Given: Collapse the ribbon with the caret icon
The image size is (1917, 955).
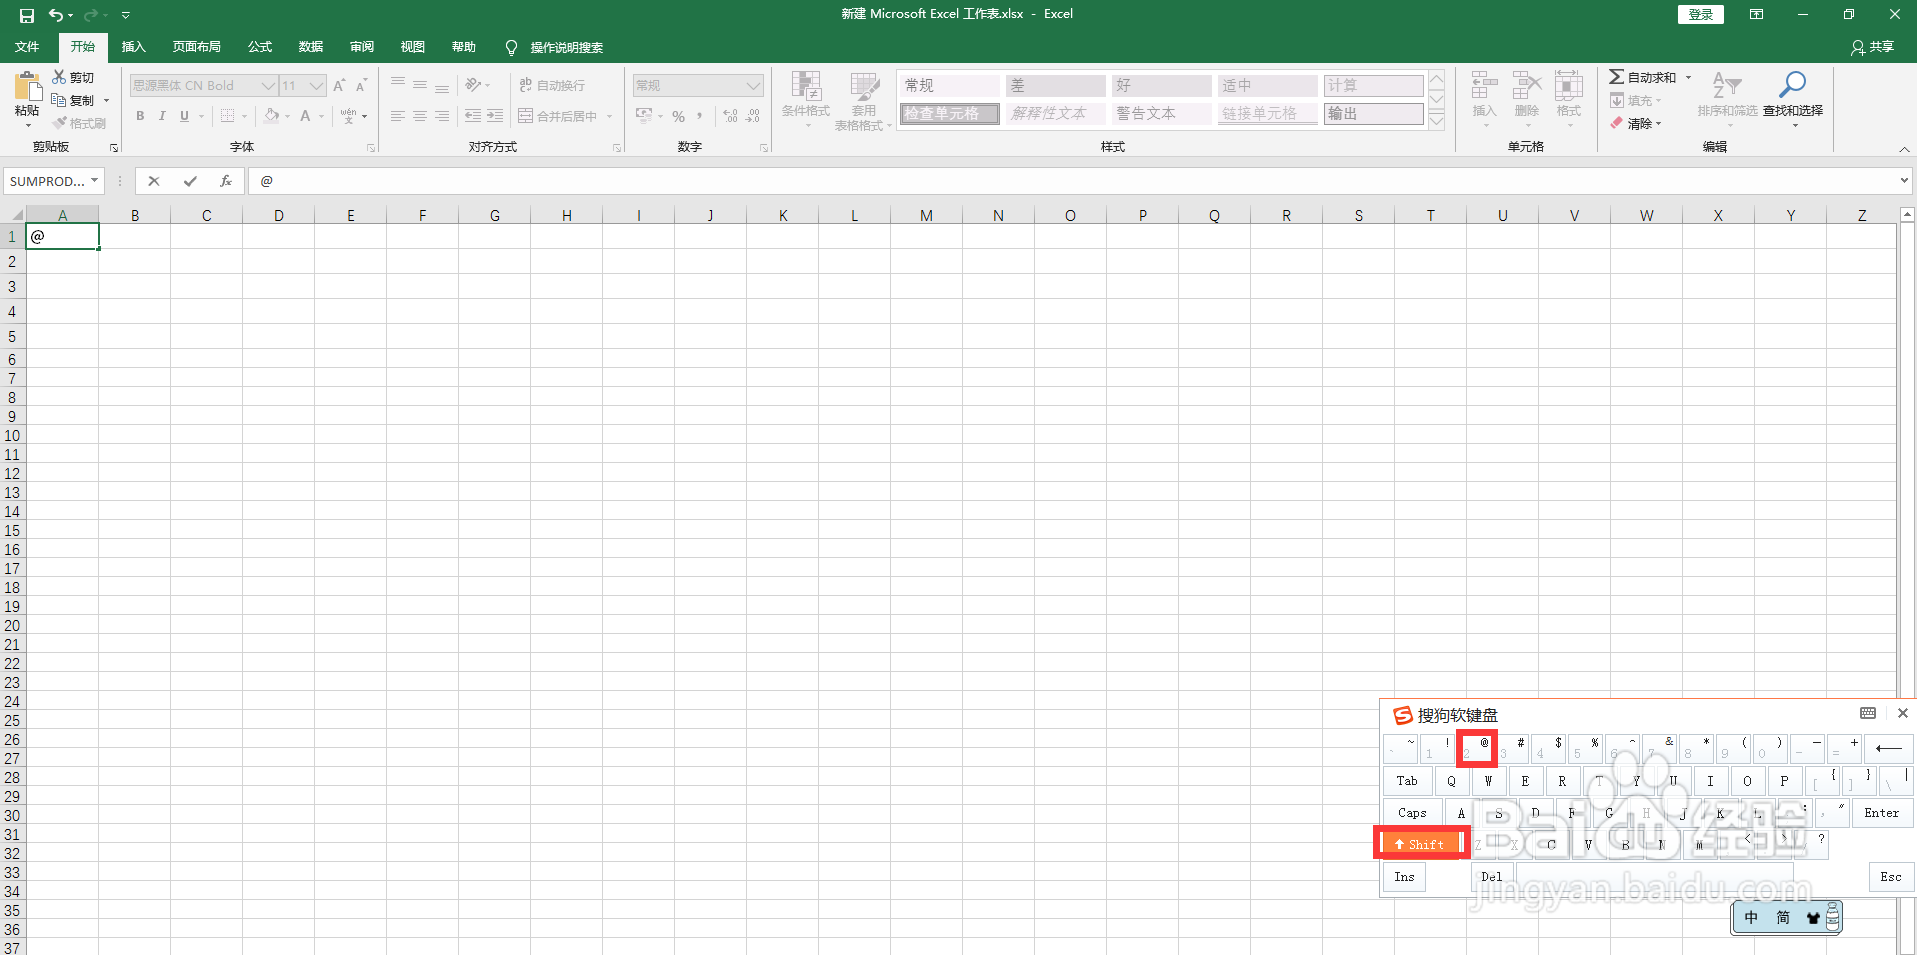Looking at the screenshot, I should pos(1905,148).
